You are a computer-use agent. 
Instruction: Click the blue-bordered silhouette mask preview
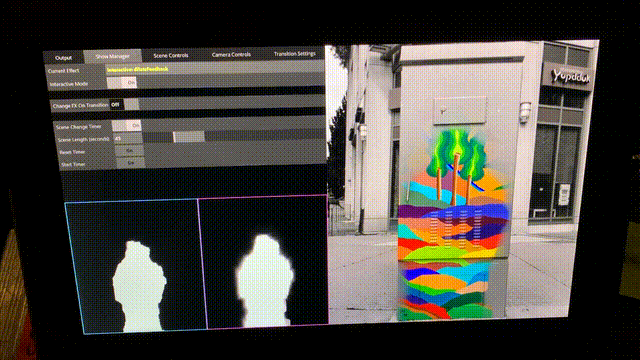[x=136, y=266]
